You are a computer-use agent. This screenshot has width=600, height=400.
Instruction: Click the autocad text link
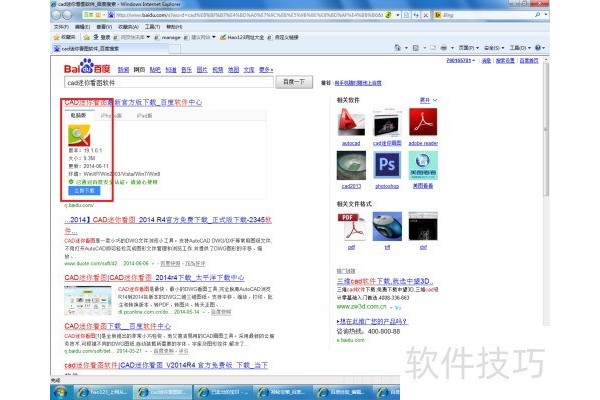click(x=351, y=143)
